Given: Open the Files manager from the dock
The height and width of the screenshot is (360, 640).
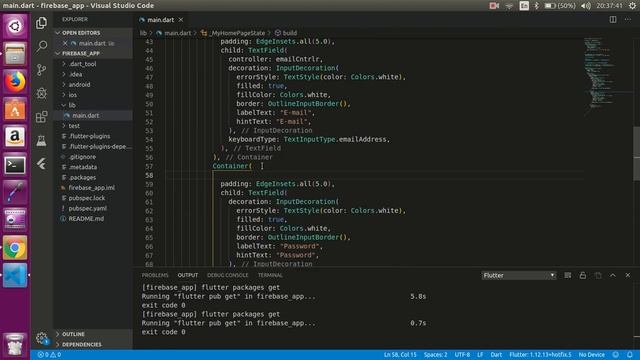Looking at the screenshot, I should (15, 53).
